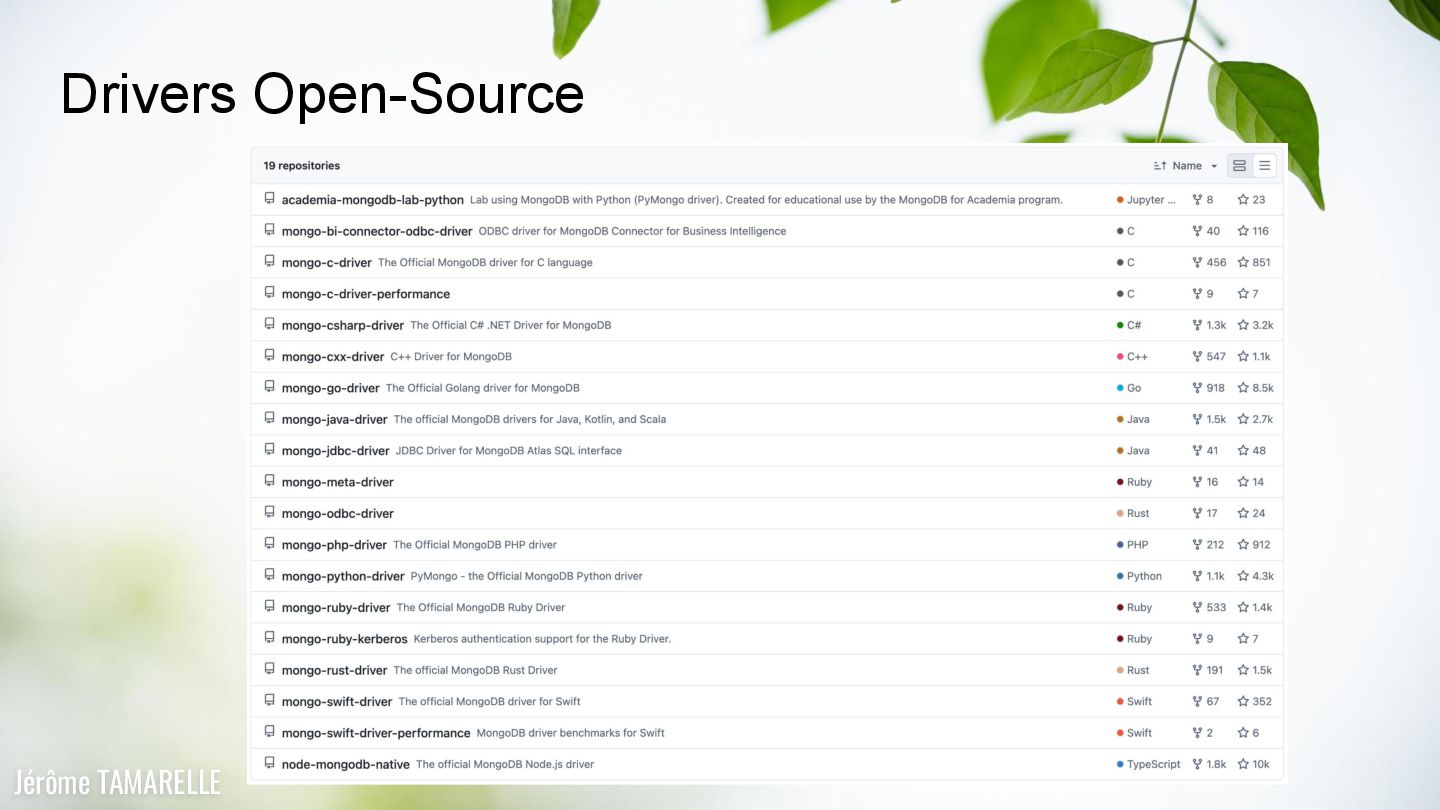Open the mongo-meta-driver repository
This screenshot has height=810, width=1440.
338,482
